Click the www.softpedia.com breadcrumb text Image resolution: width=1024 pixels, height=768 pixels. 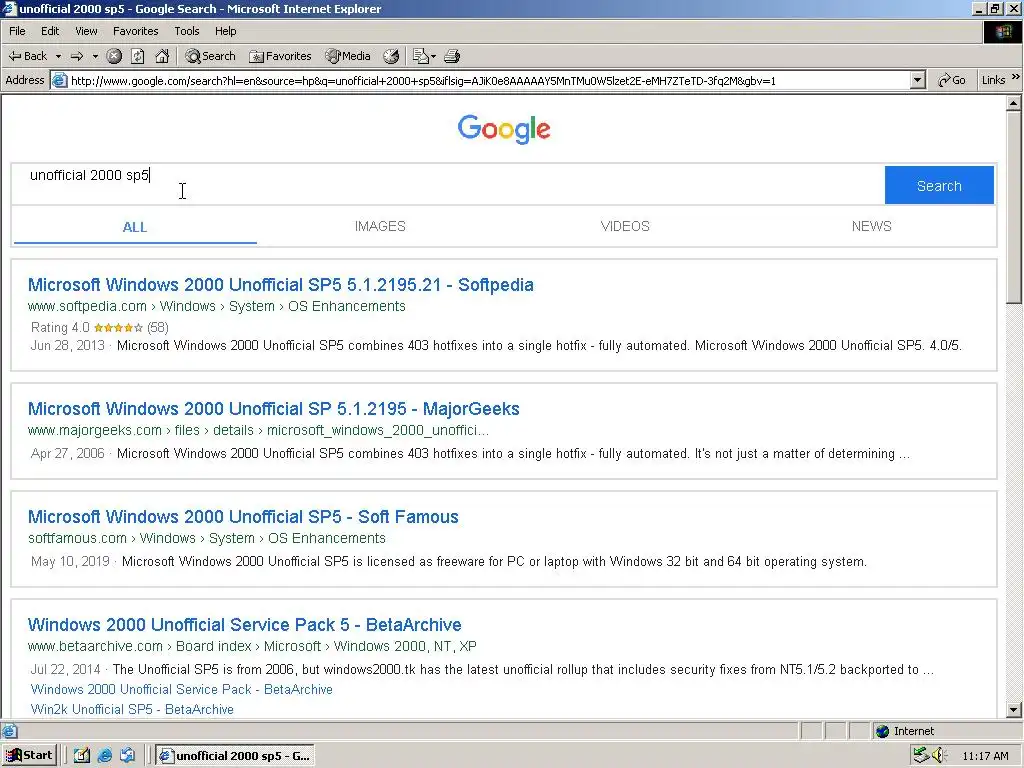pos(87,306)
